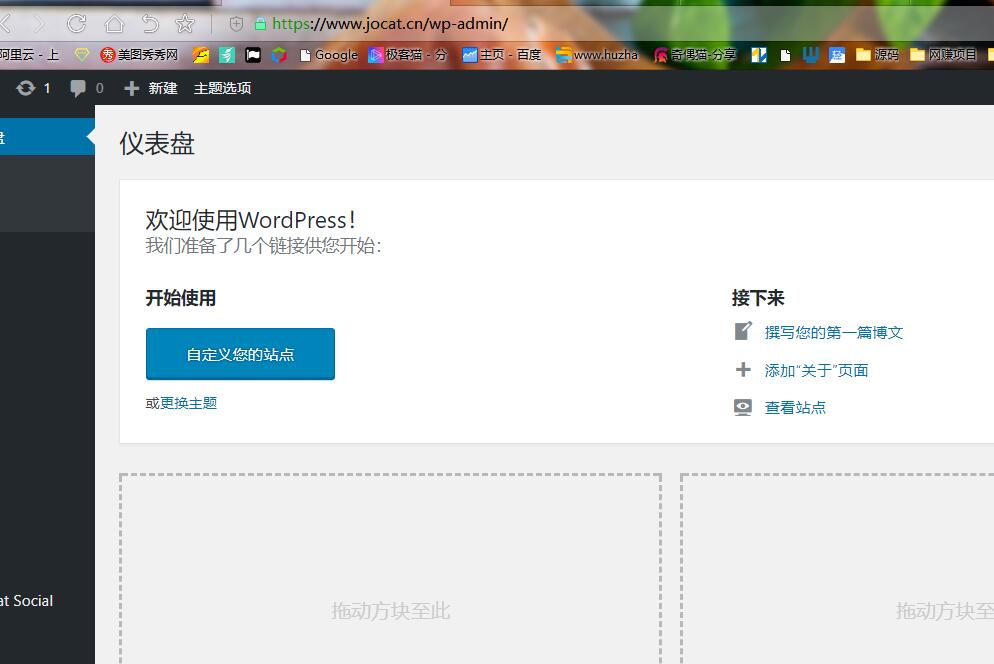Image resolution: width=994 pixels, height=664 pixels.
Task: Open the black flag bookmark icon
Action: tap(253, 55)
